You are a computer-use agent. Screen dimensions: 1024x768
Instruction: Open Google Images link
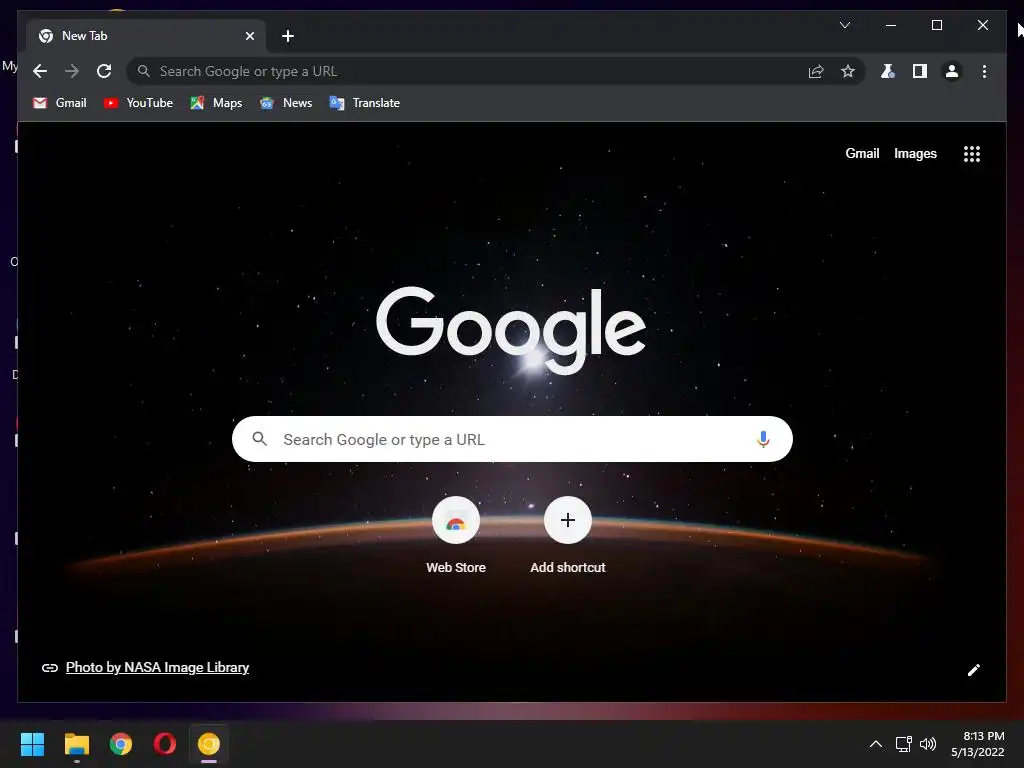[915, 153]
